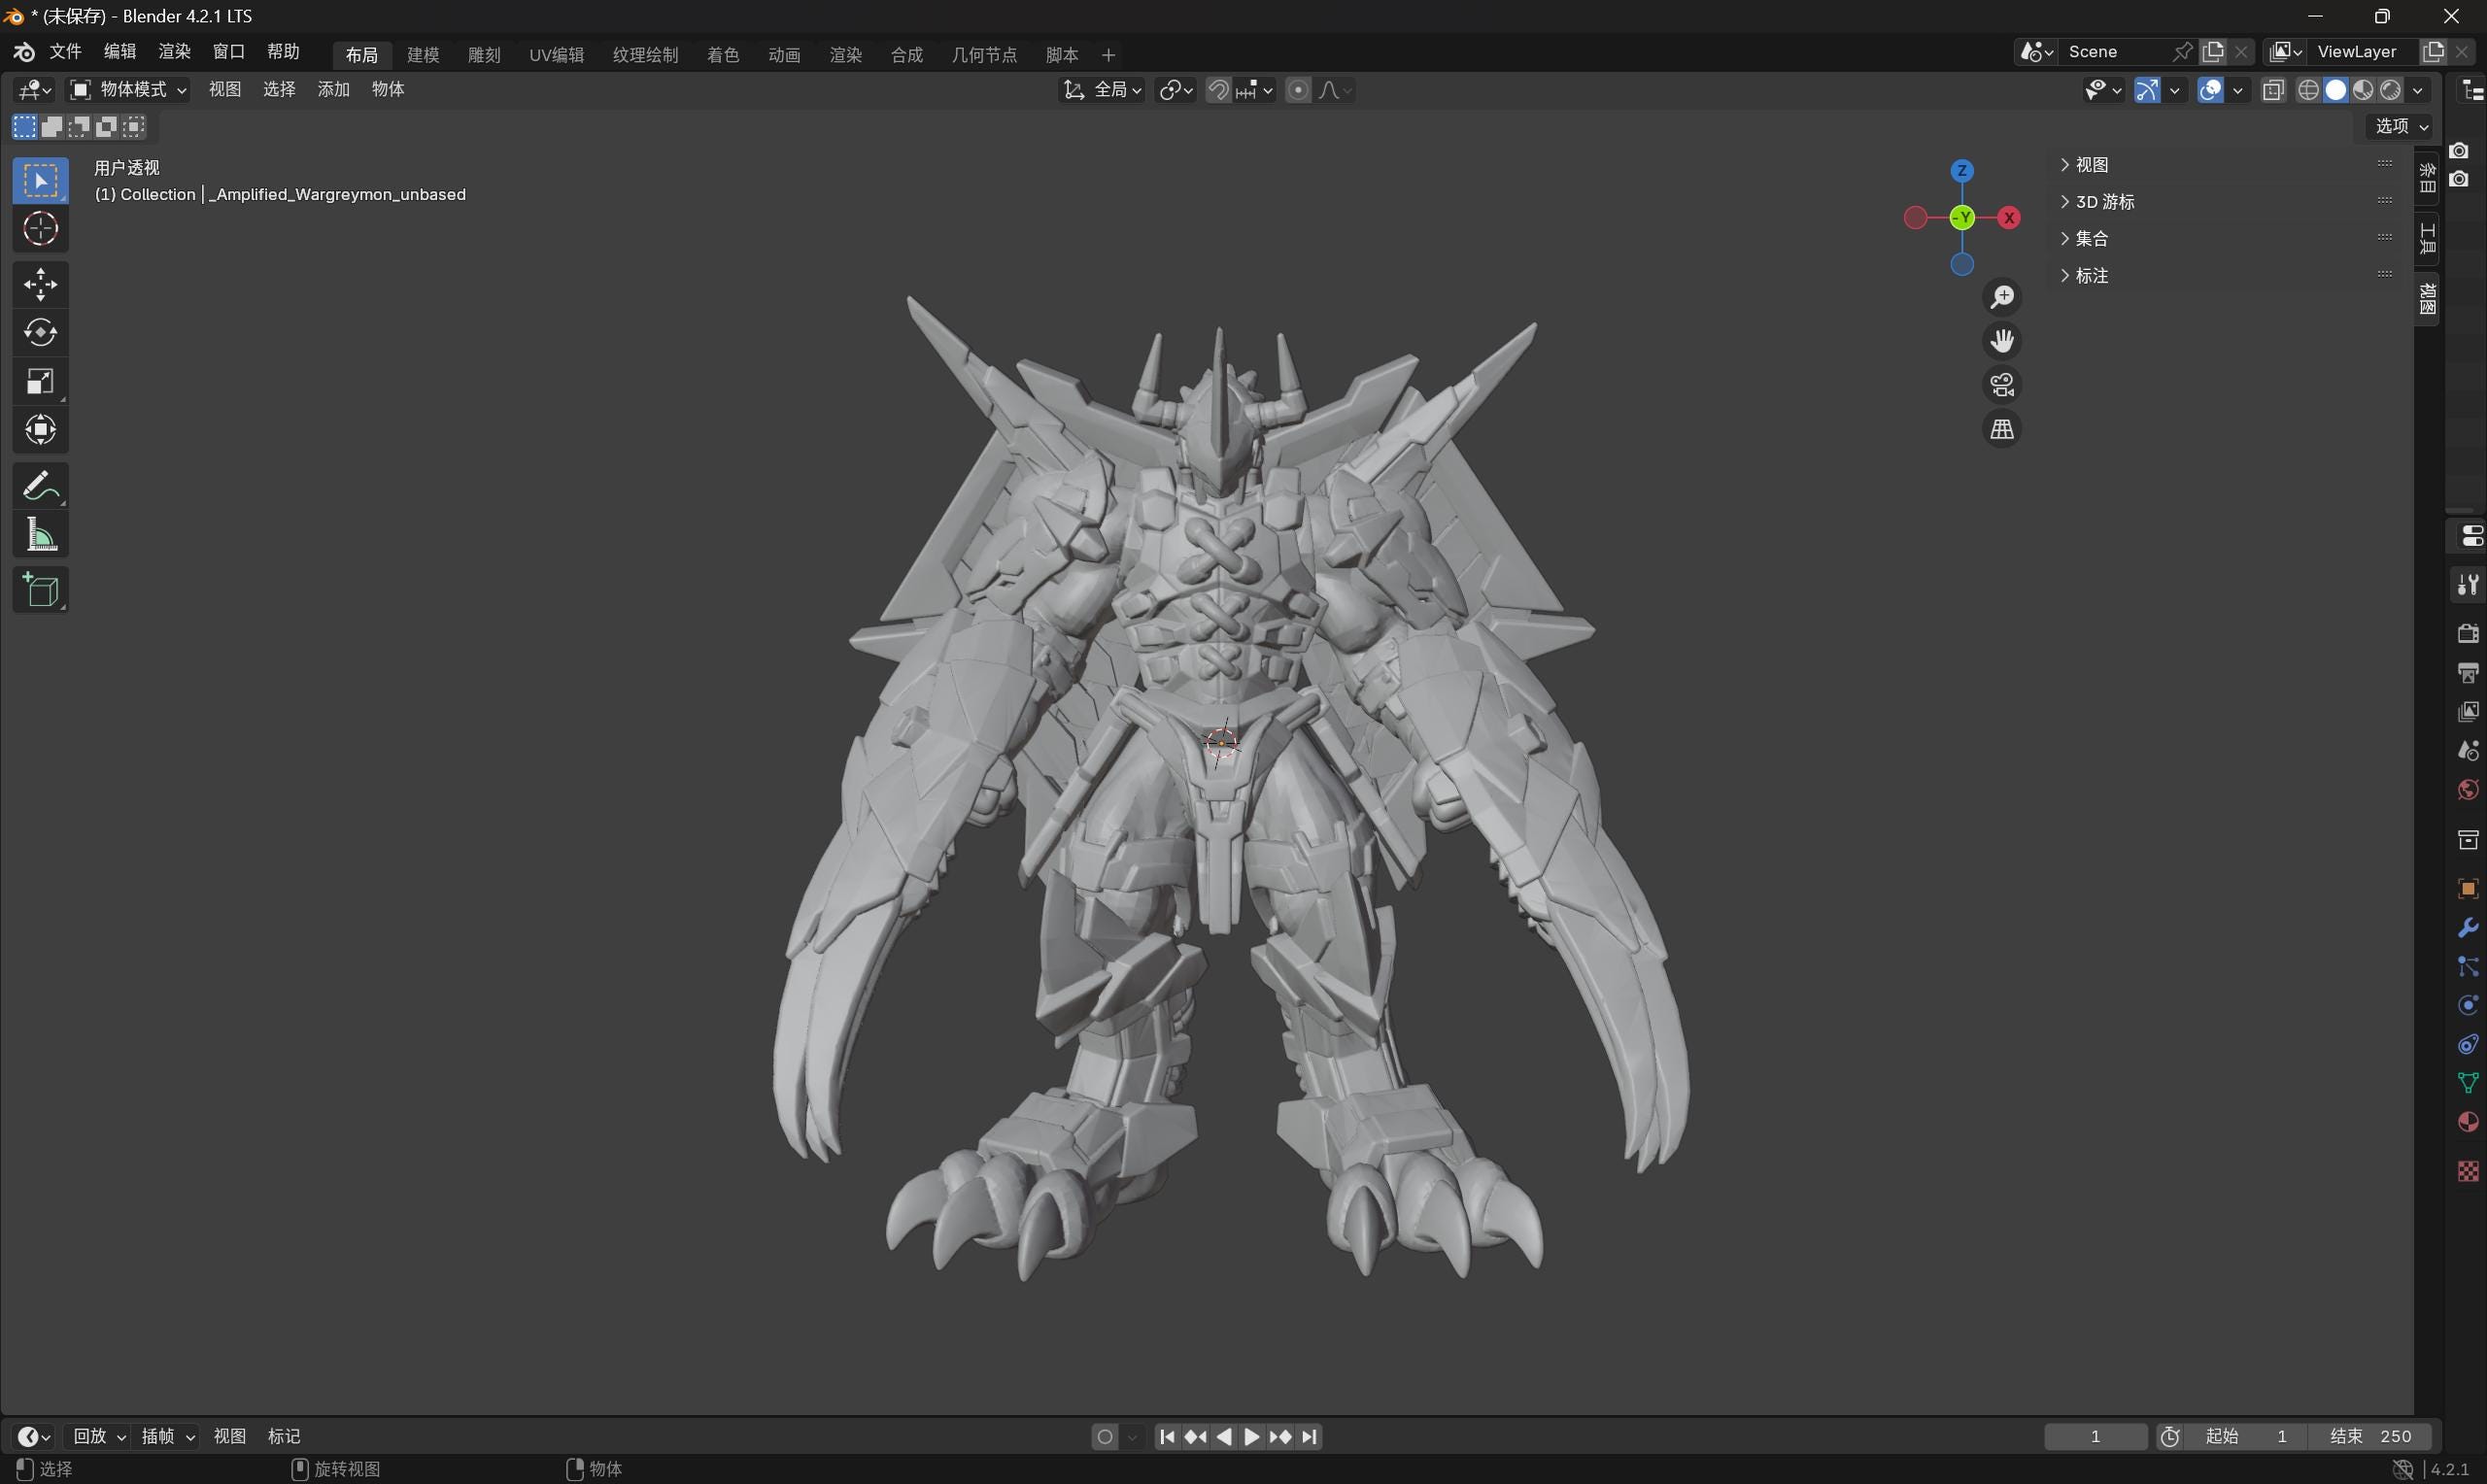The image size is (2487, 1484).
Task: Open Modifier properties with the wrench icon
Action: [x=2468, y=926]
